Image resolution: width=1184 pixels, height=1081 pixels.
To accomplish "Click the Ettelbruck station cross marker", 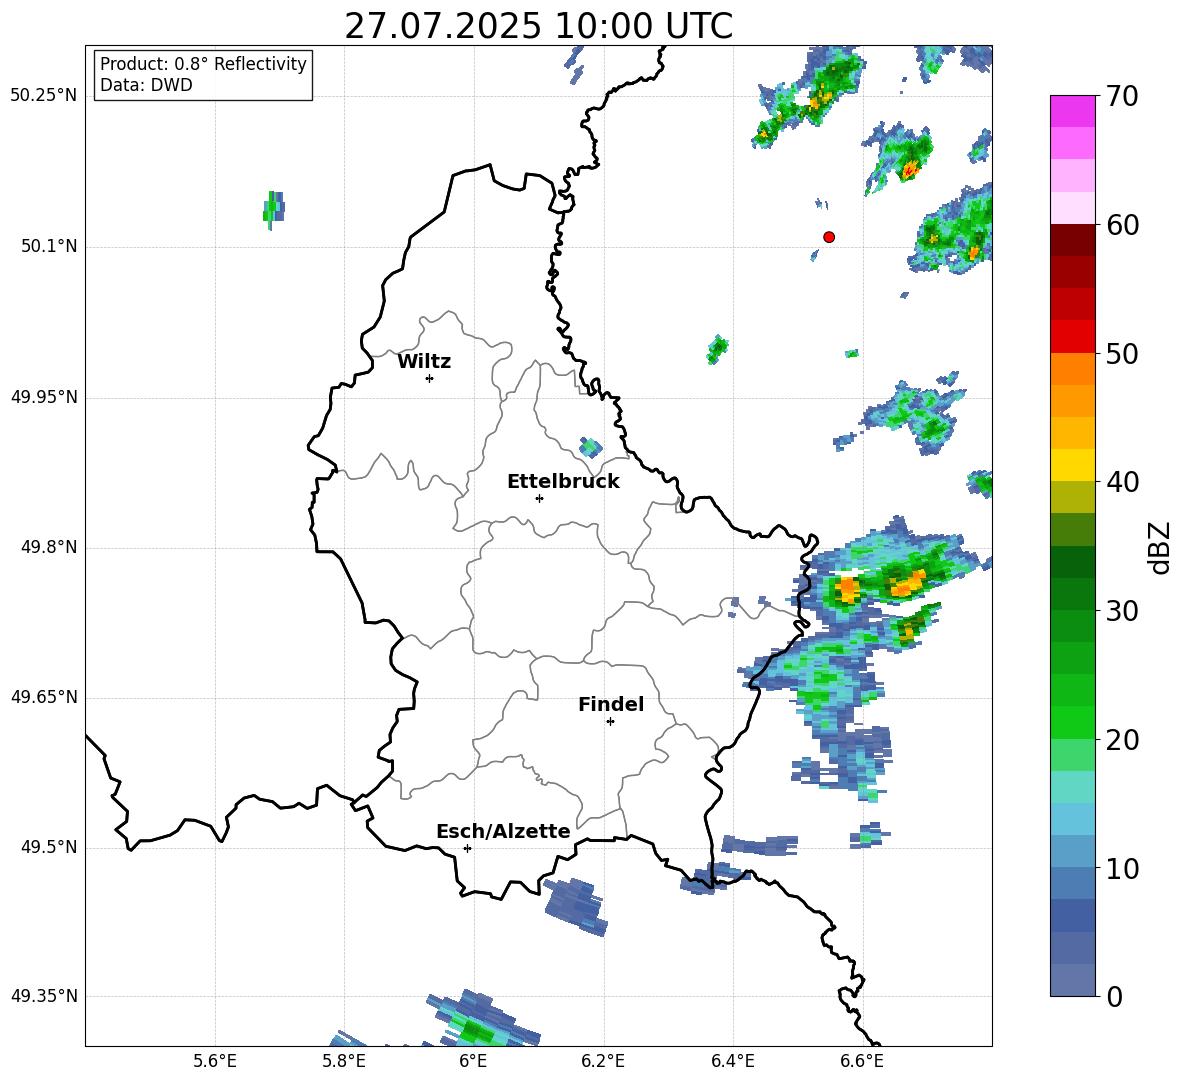I will [x=539, y=498].
